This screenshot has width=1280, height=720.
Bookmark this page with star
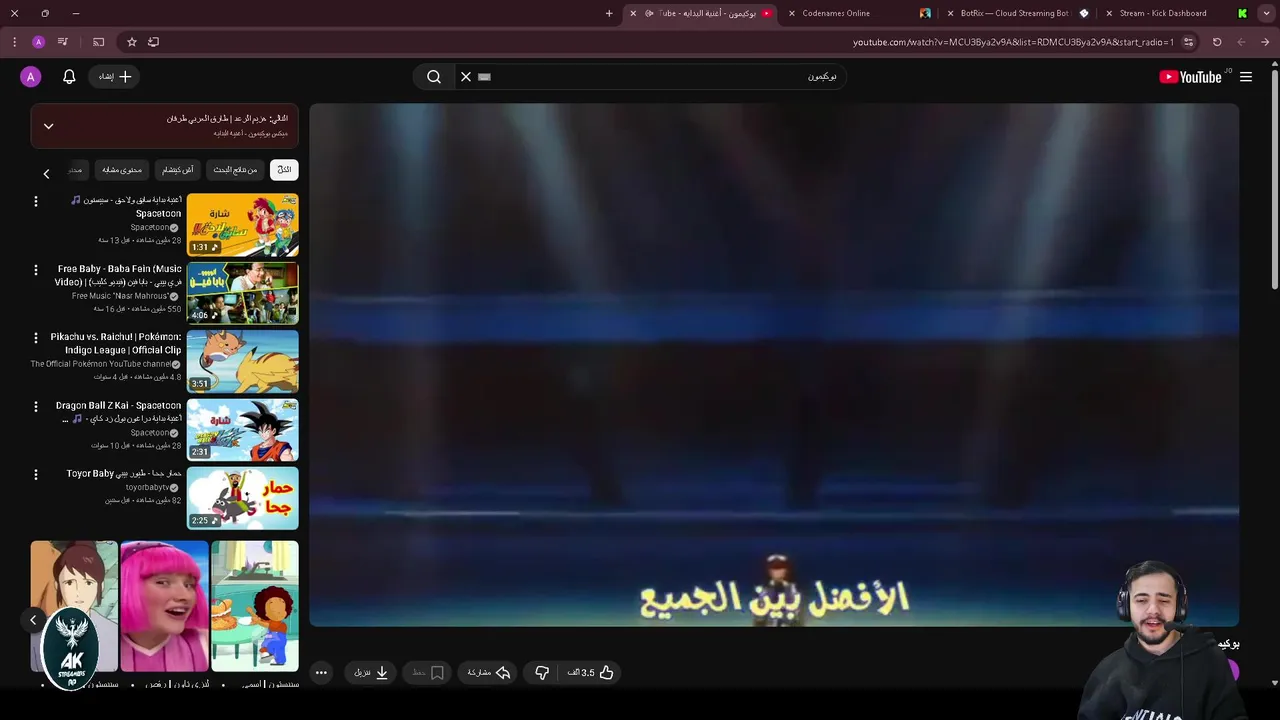131,42
